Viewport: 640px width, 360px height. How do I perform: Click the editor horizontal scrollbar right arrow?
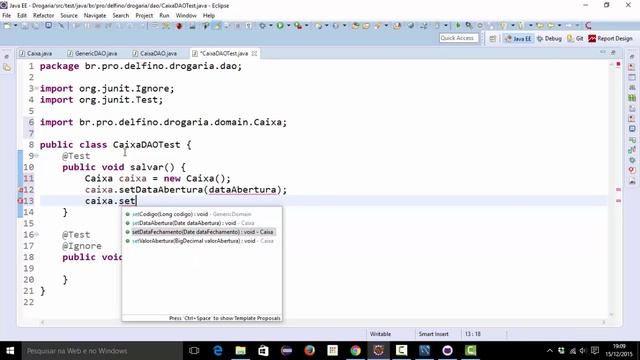pyautogui.click(x=604, y=322)
